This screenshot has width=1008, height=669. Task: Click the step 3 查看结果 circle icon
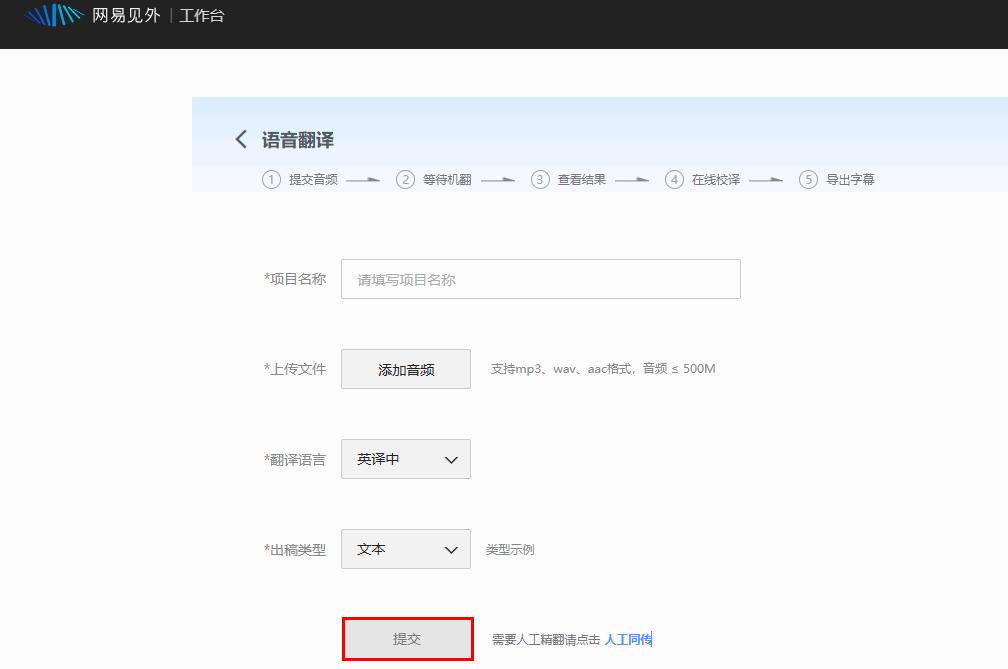[x=540, y=179]
